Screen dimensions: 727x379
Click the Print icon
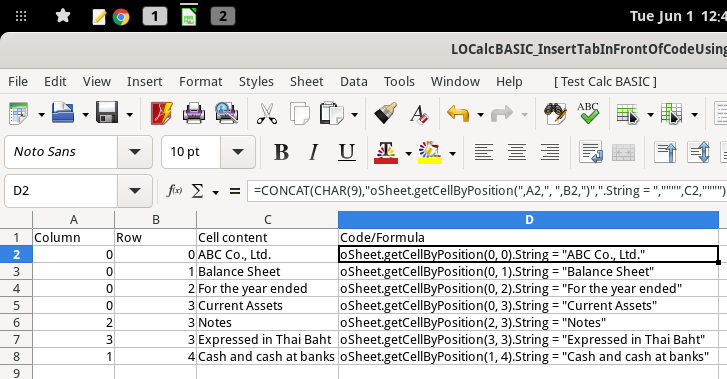tap(194, 113)
